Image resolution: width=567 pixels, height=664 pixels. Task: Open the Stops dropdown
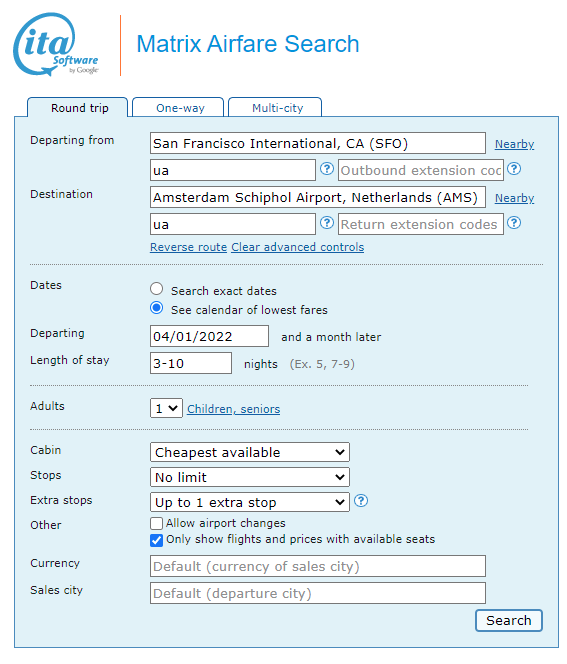pos(250,477)
